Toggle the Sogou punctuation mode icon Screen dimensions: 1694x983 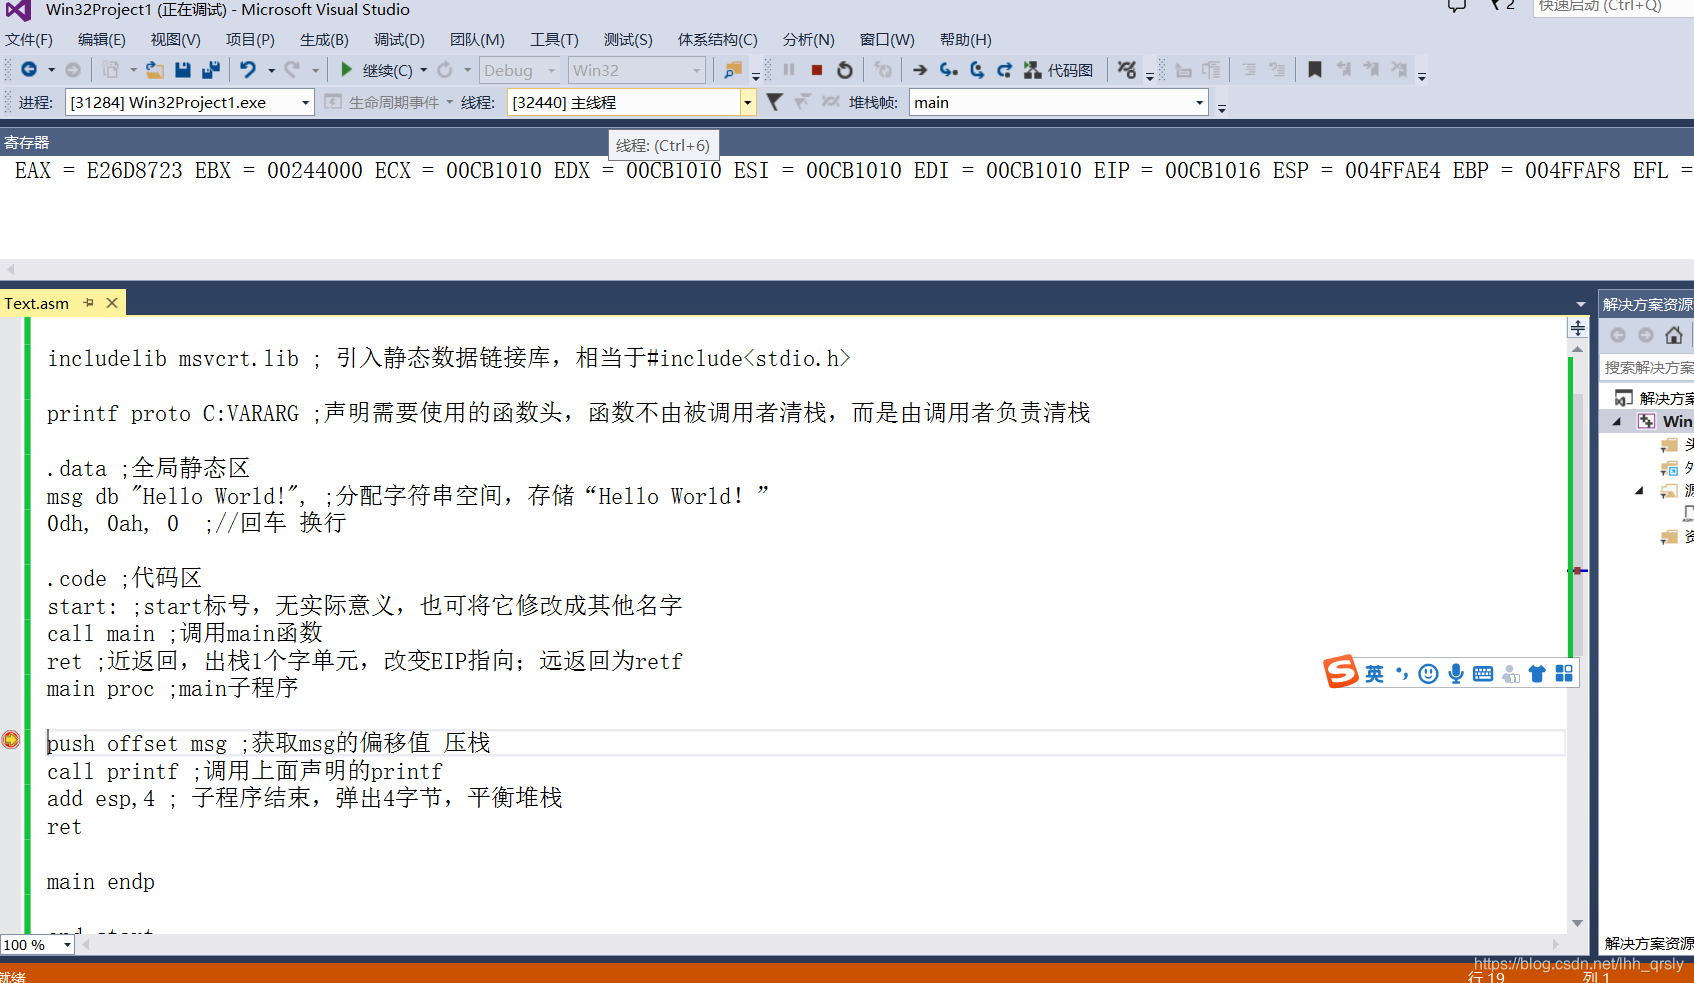point(1402,674)
